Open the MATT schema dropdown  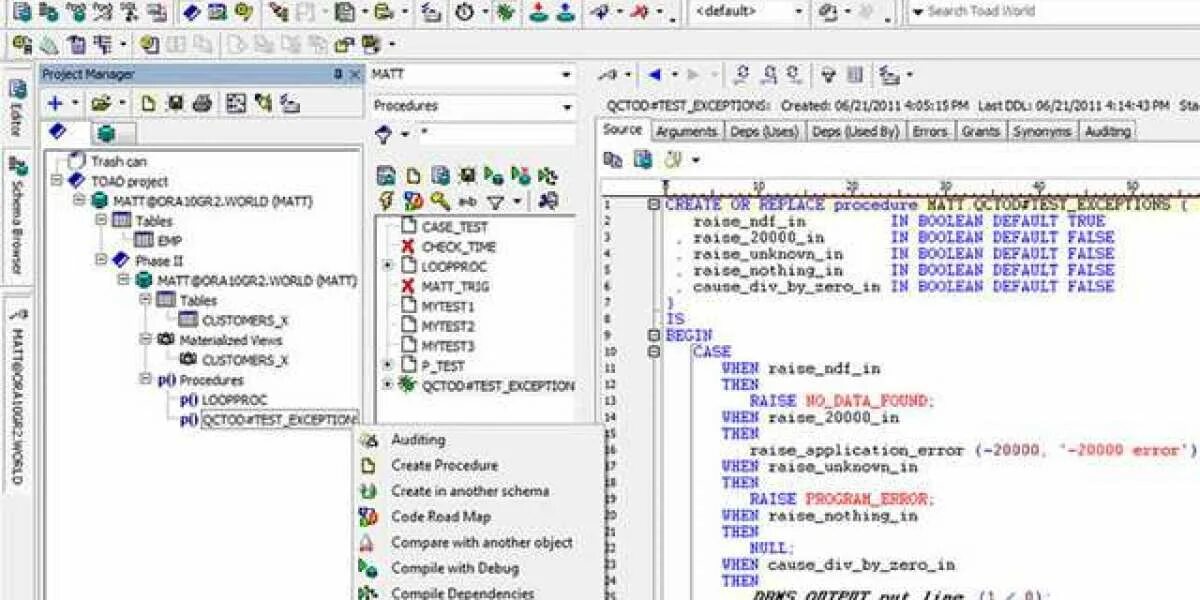pyautogui.click(x=567, y=75)
